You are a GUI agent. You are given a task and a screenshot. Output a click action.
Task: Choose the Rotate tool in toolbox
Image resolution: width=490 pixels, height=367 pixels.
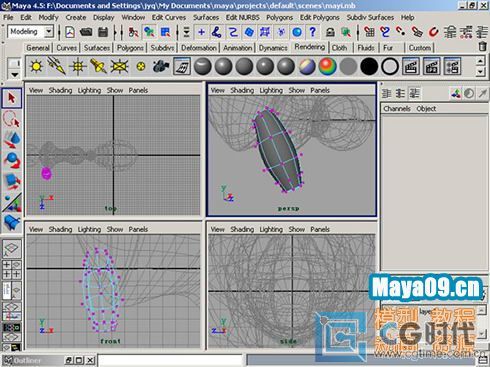coord(12,160)
